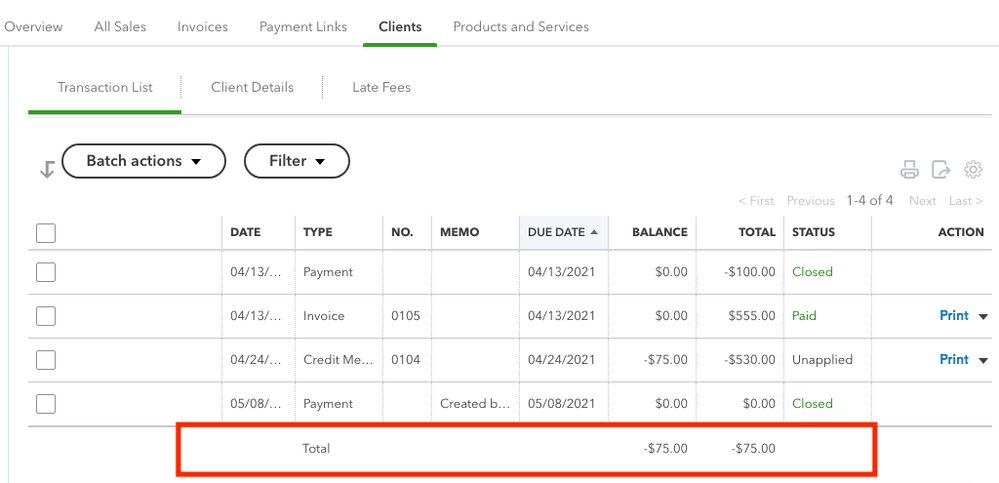
Task: Check the box for Invoice 0105 row
Action: [46, 316]
